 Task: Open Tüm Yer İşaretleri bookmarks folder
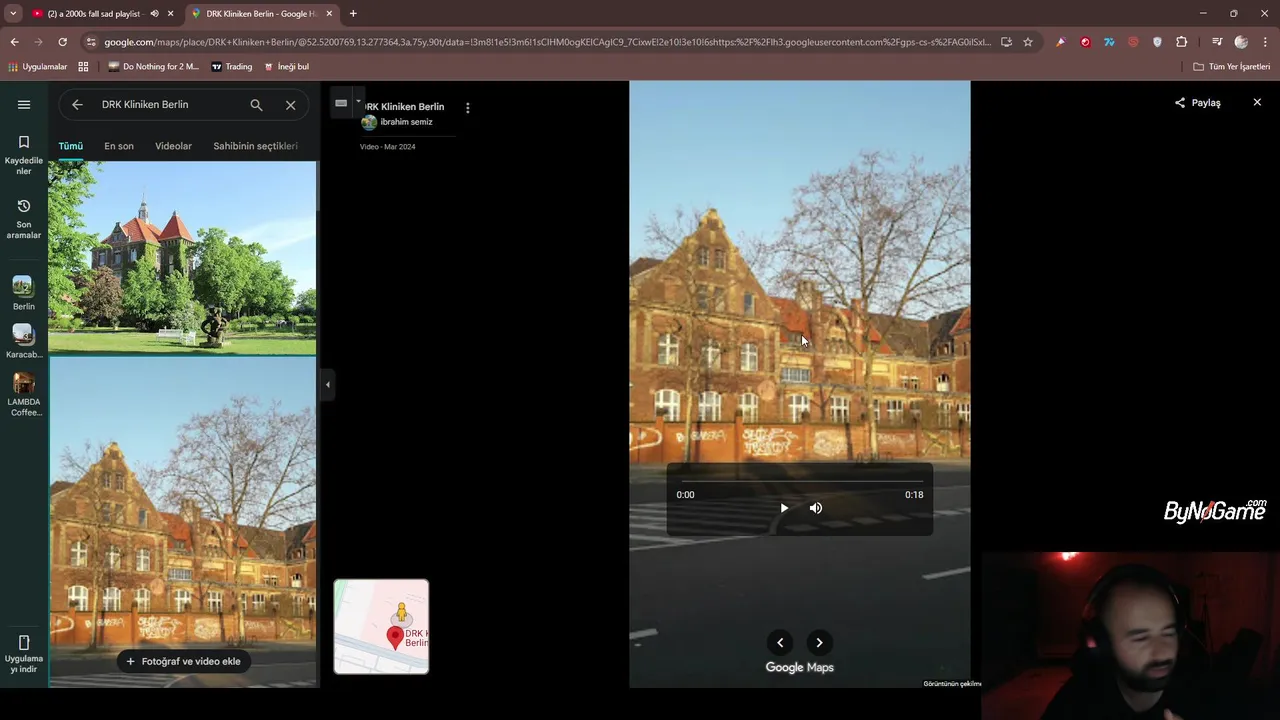point(1232,67)
